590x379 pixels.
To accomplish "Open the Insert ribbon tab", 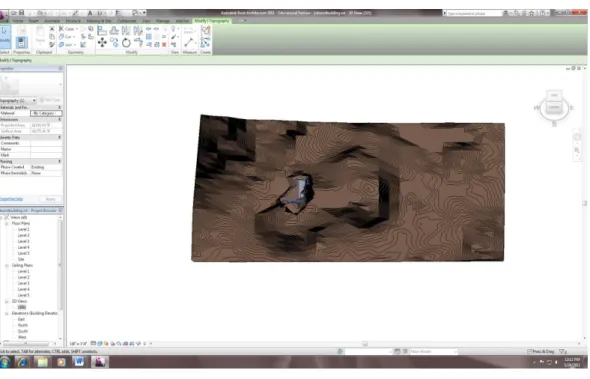I will click(33, 21).
